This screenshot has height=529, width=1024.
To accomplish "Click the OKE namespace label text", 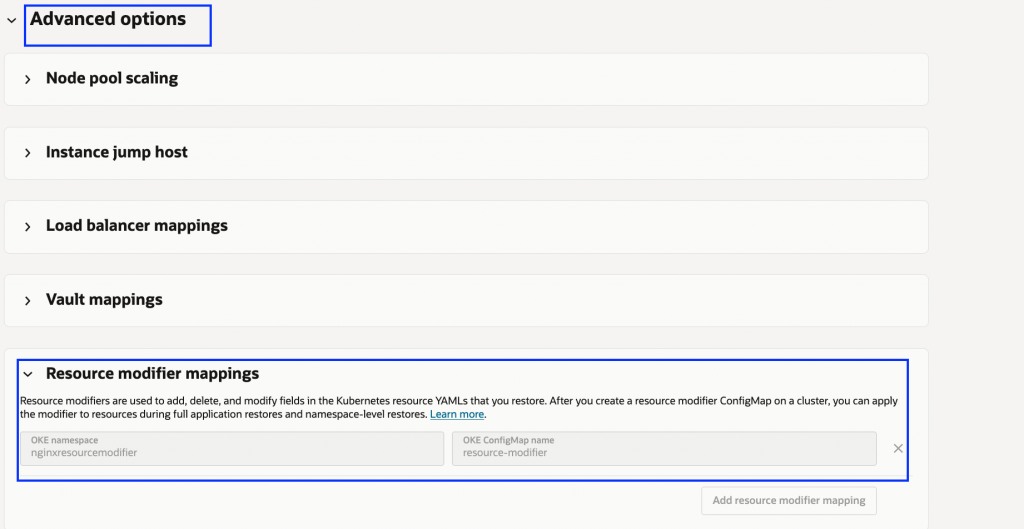I will pos(64,440).
